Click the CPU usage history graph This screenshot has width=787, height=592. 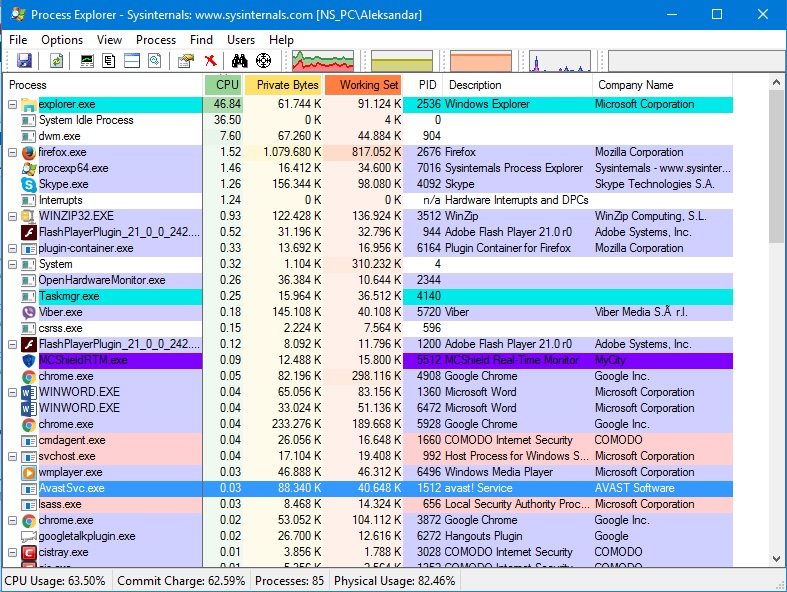coord(323,61)
